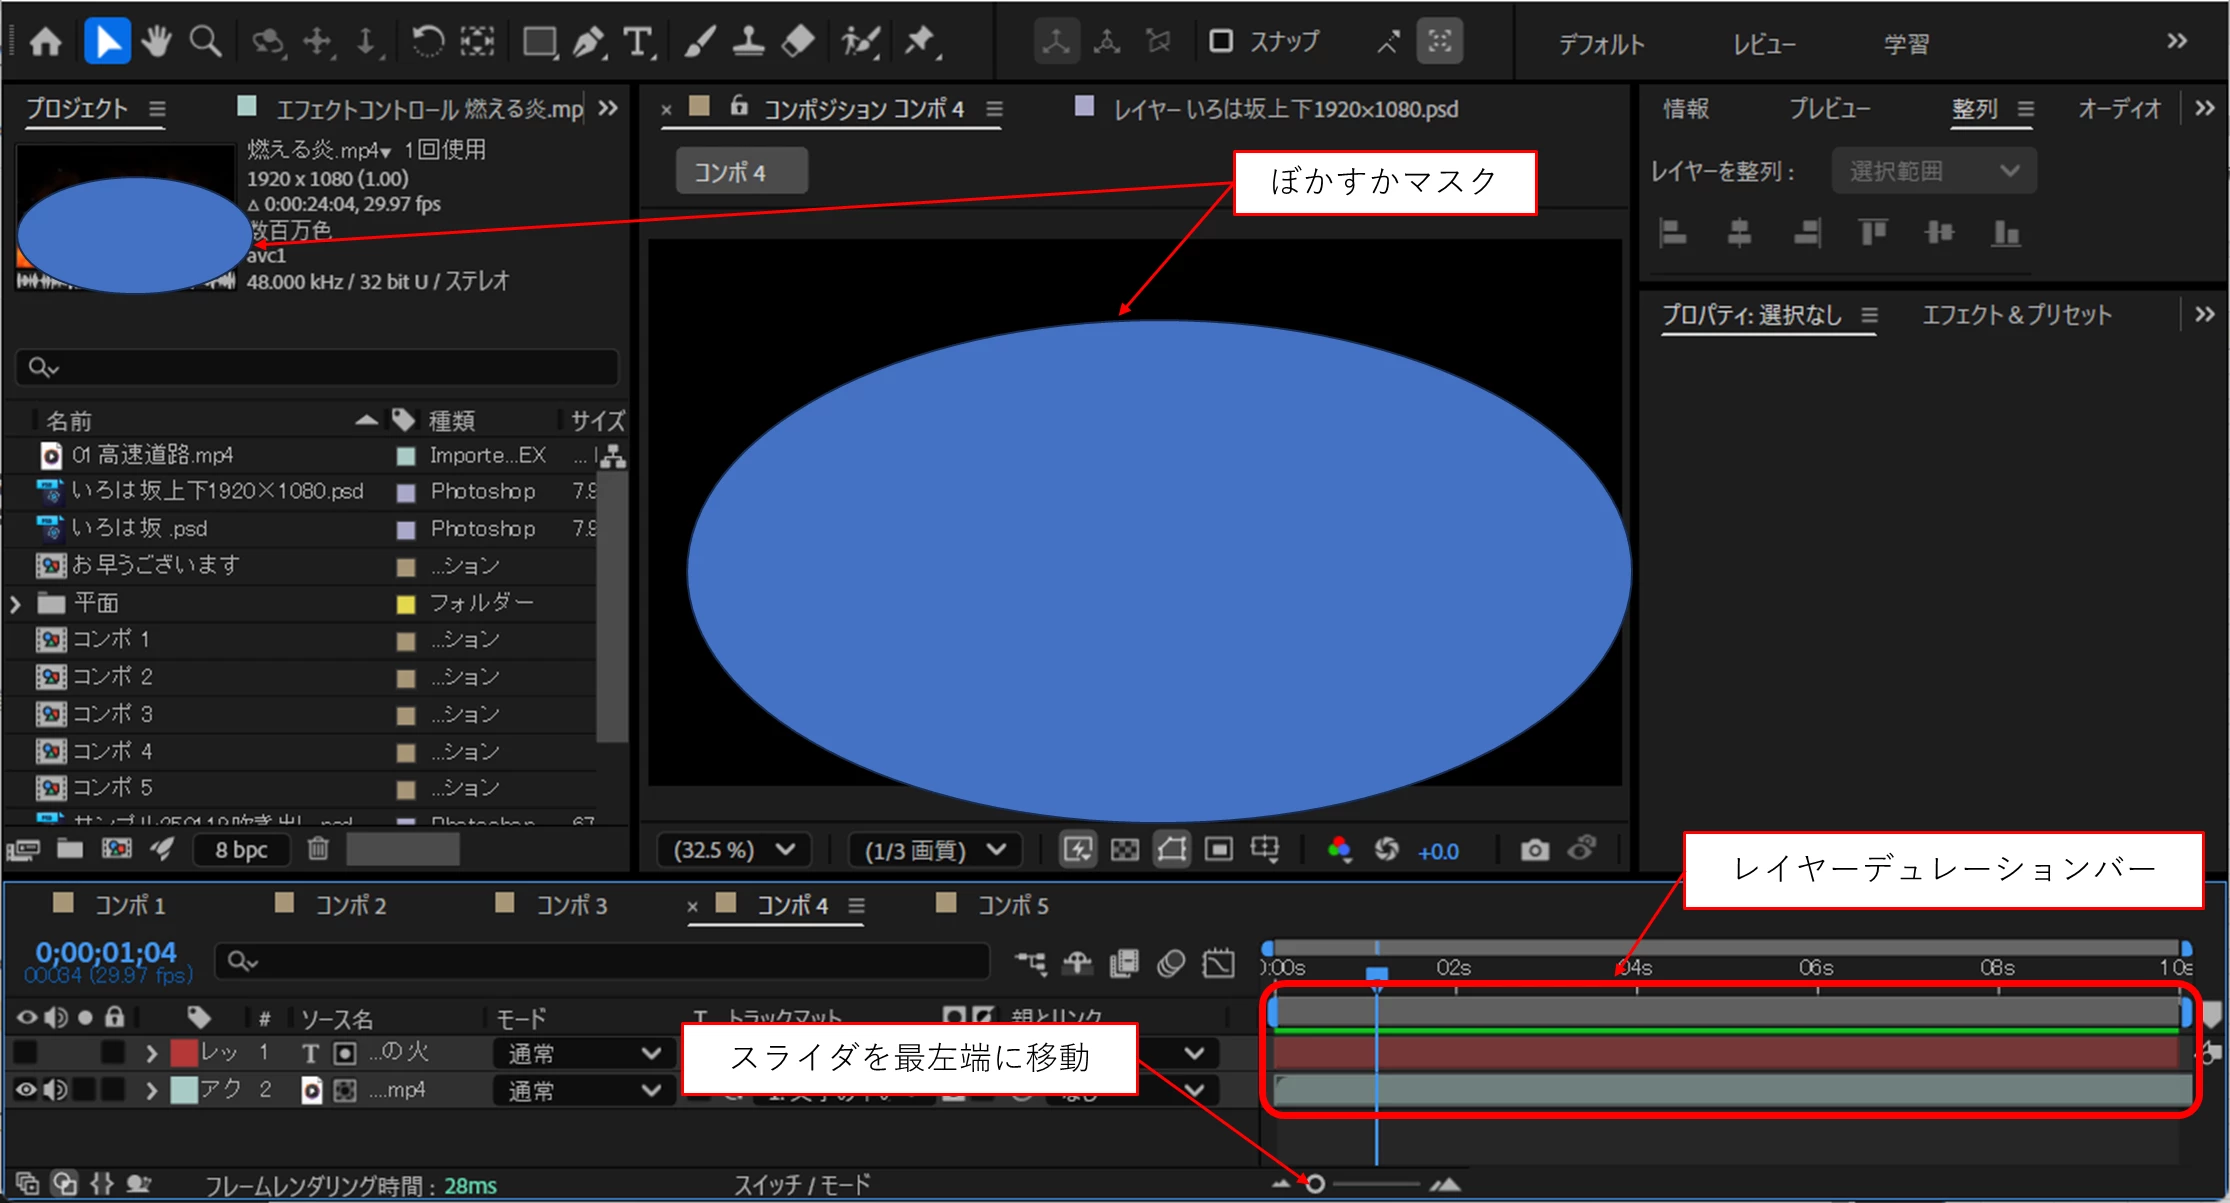Switch to 学習 workspace
2230x1203 pixels.
tap(1906, 44)
